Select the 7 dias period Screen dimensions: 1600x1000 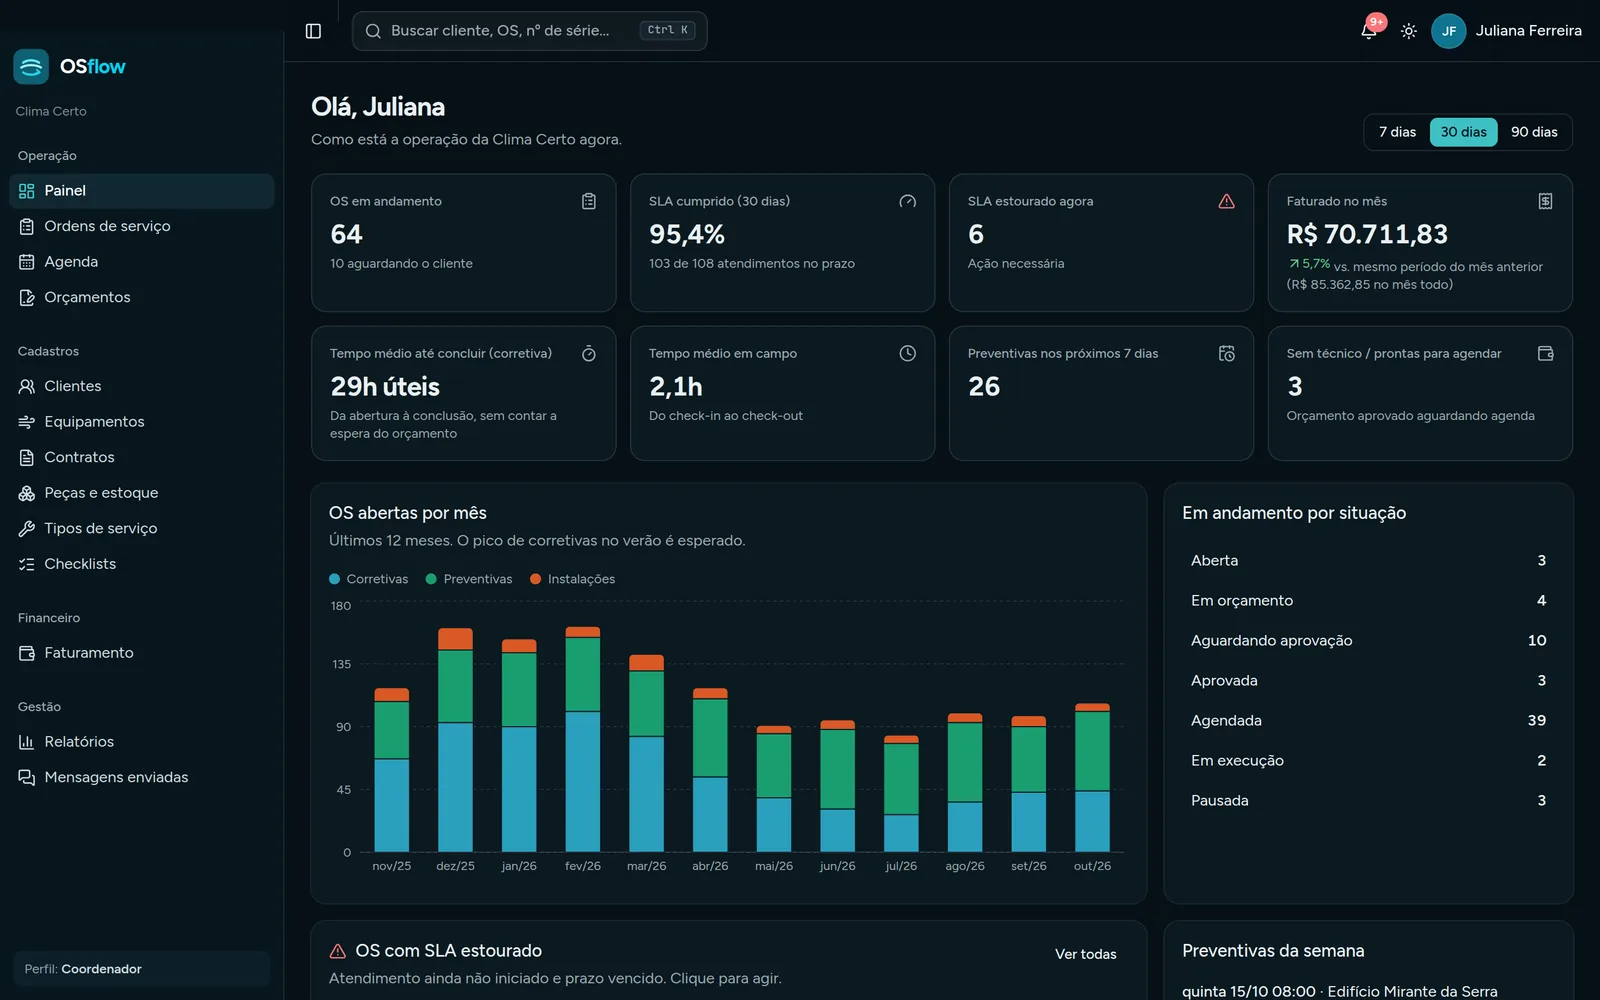coord(1397,132)
